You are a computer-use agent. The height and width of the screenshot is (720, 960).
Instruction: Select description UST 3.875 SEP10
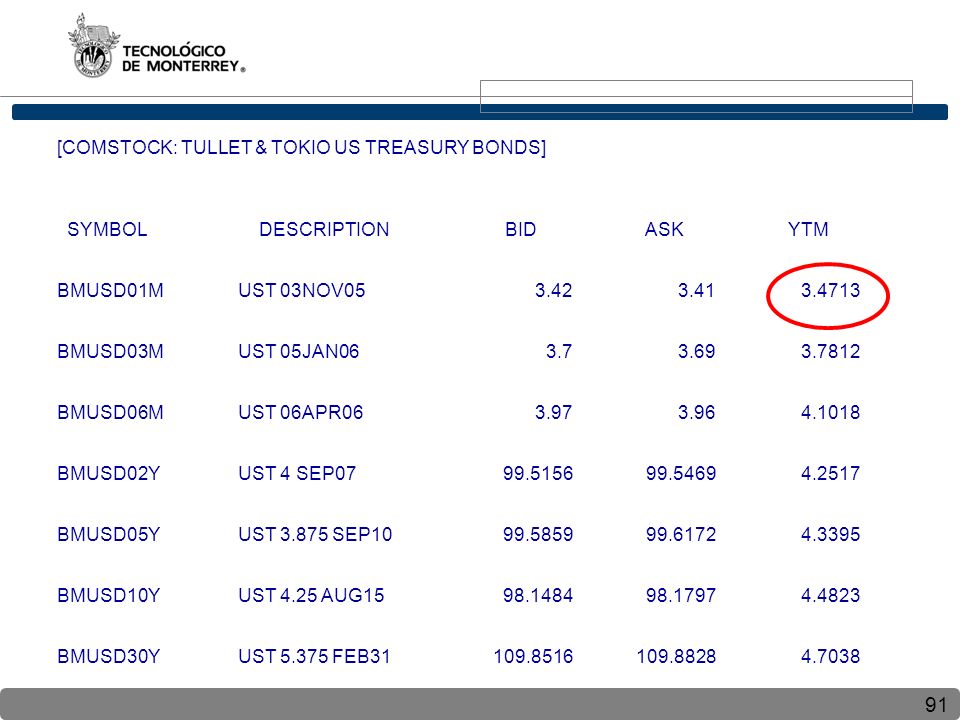click(x=315, y=534)
